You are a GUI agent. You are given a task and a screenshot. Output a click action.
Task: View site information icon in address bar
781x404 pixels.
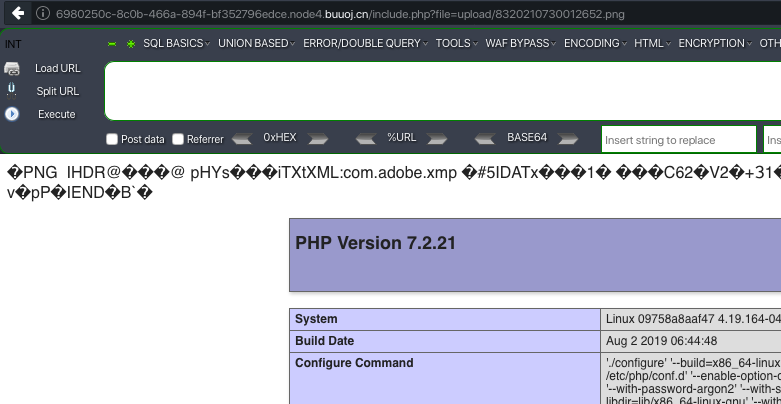pyautogui.click(x=43, y=13)
